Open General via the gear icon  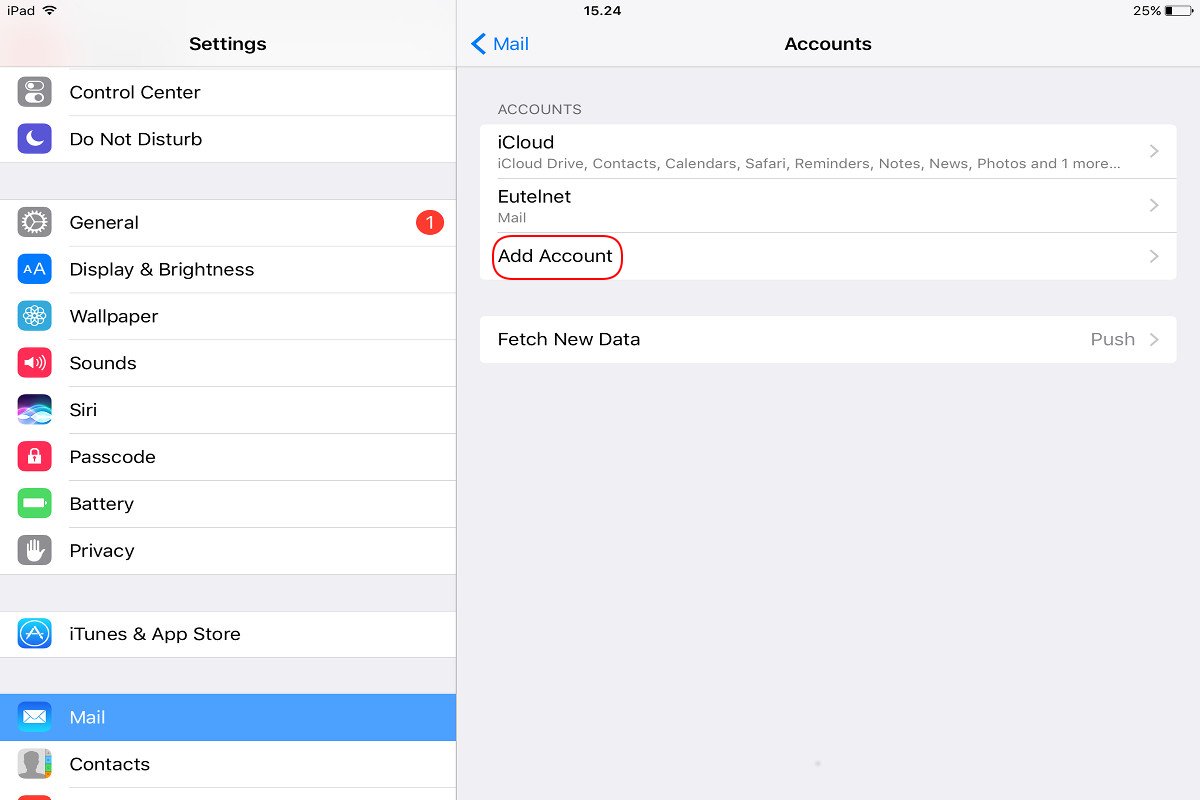click(35, 222)
